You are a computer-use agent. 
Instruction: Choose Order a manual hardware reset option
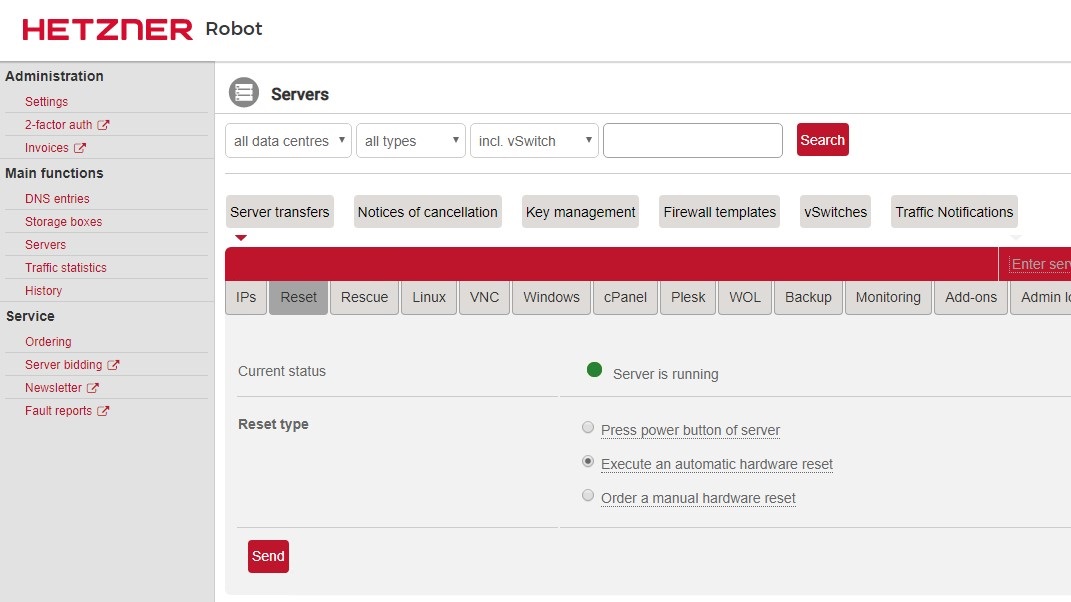[587, 495]
